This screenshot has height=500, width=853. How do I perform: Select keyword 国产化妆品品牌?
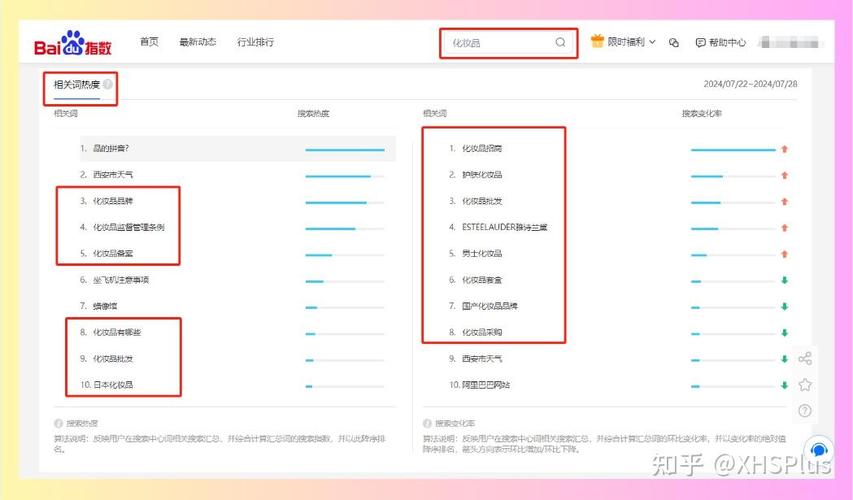[490, 306]
